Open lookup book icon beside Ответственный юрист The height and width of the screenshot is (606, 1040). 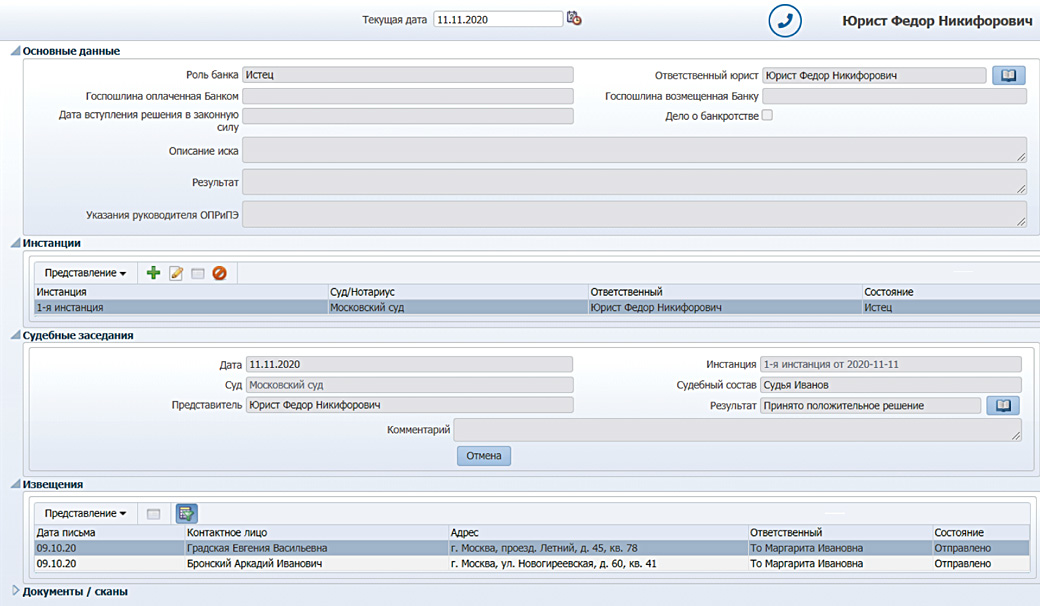point(1008,75)
